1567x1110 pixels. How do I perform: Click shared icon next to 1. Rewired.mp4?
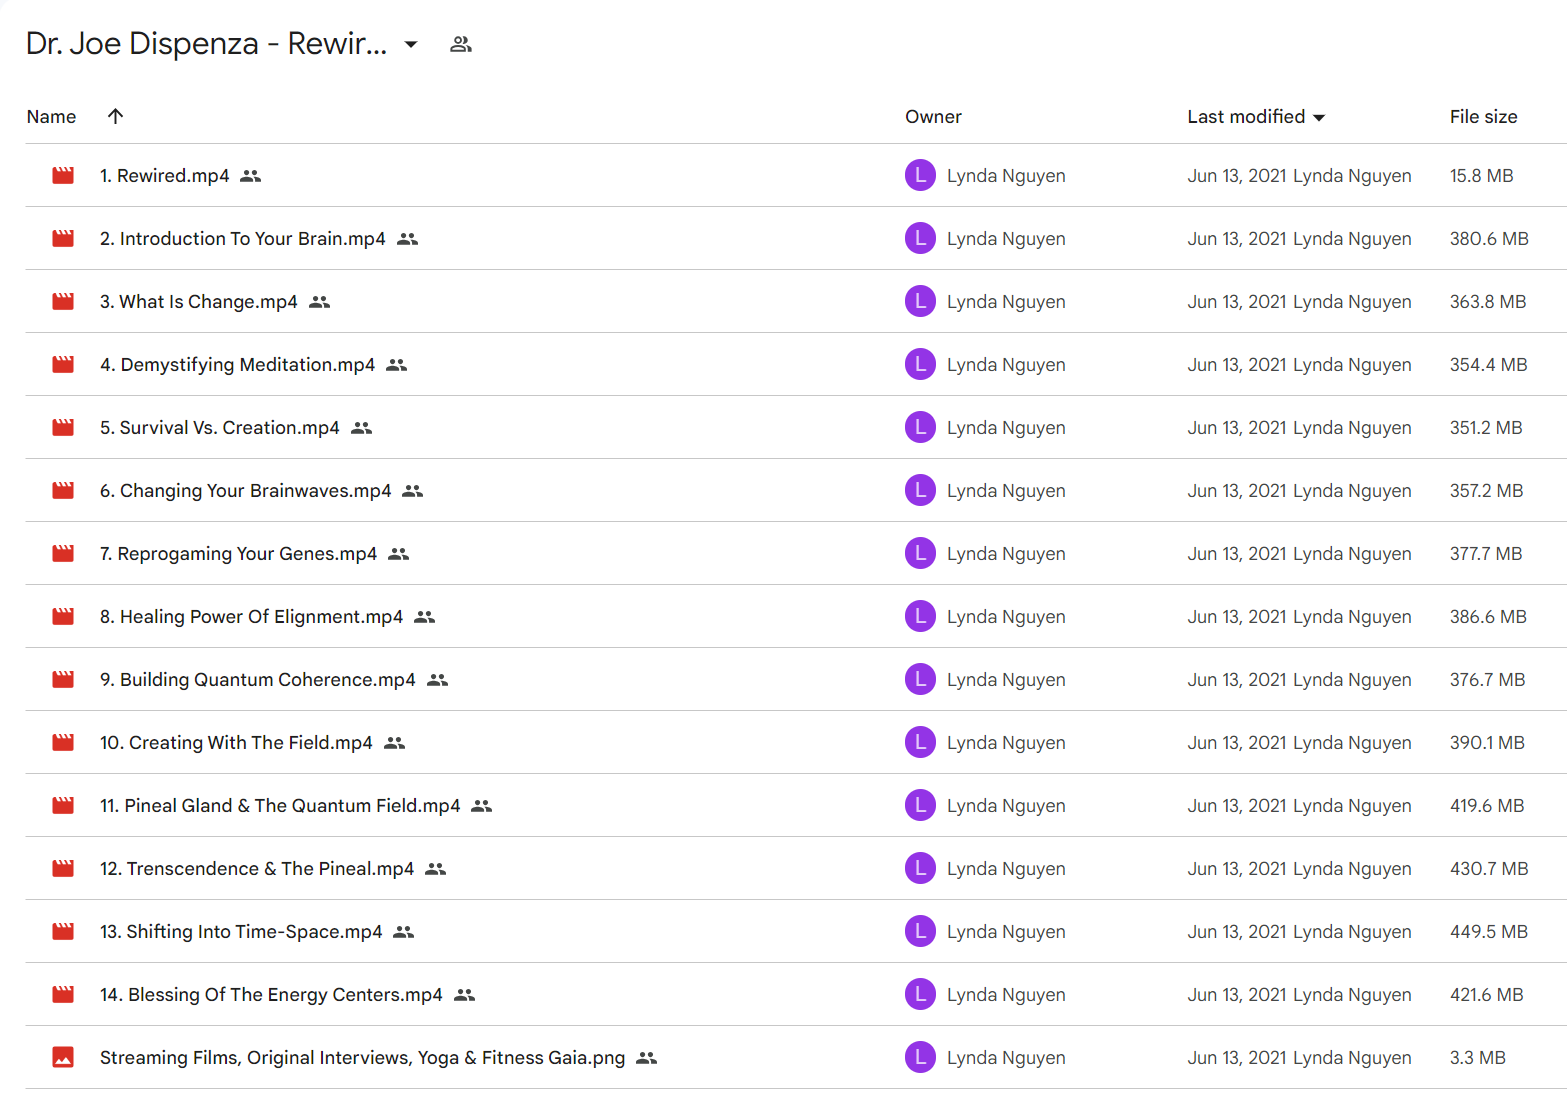(x=251, y=176)
